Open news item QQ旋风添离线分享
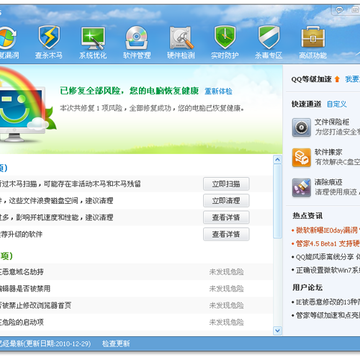 pyautogui.click(x=327, y=257)
